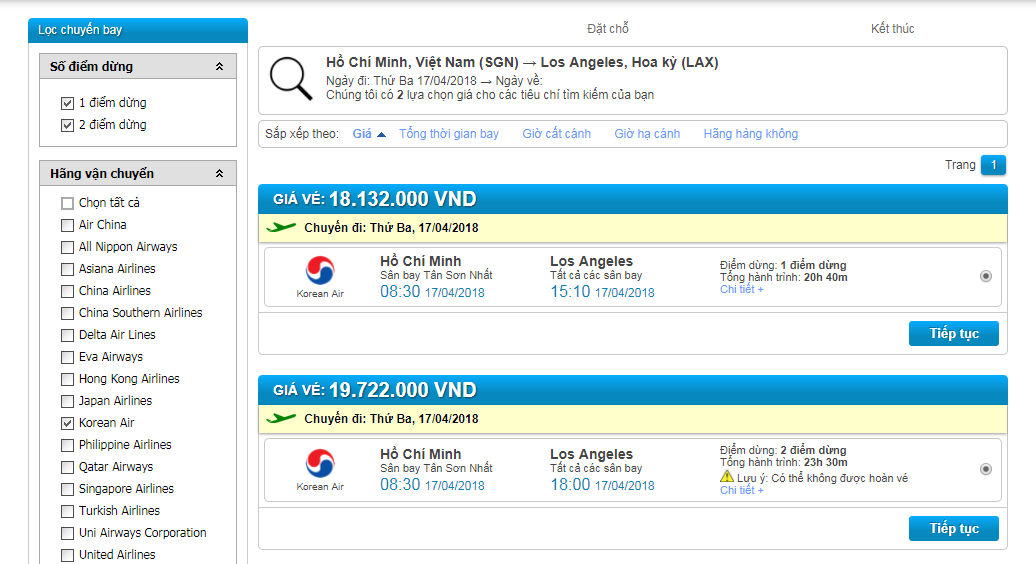Select radio button for 23h 30m flight

(986, 469)
